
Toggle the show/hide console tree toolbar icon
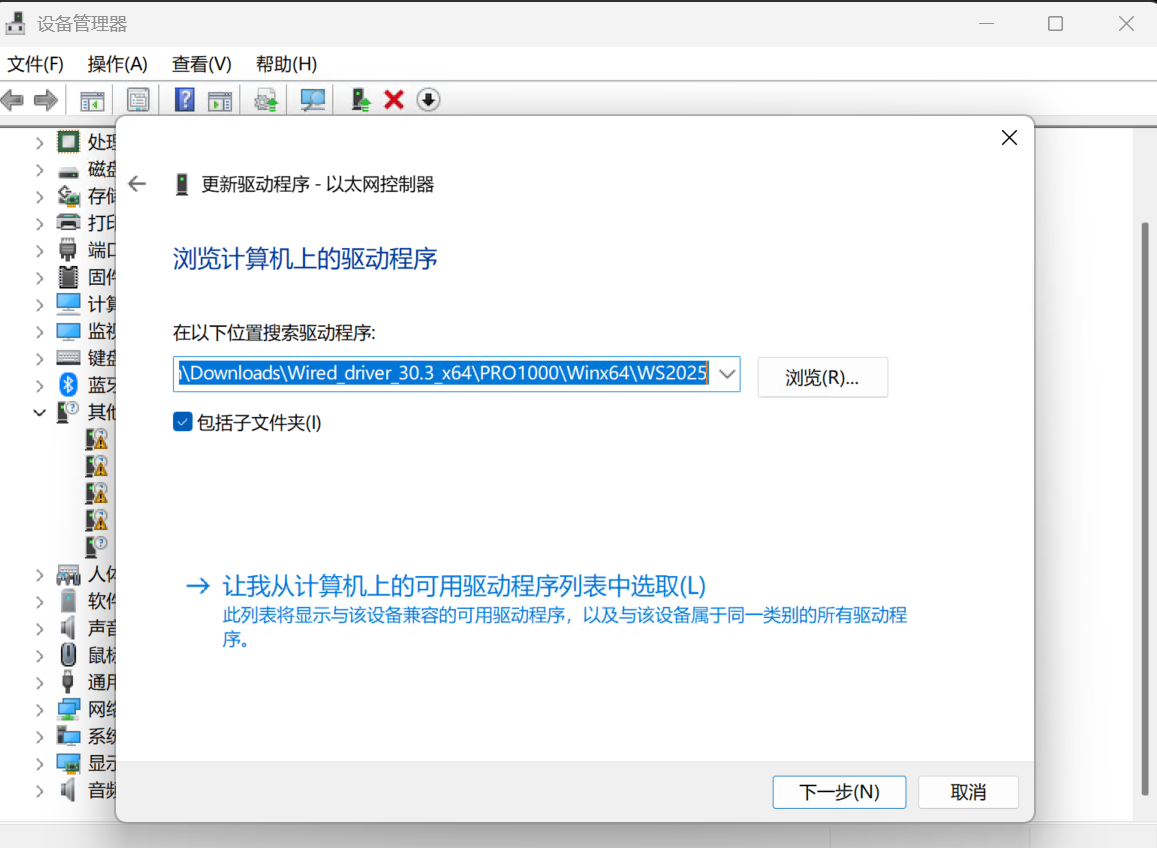coord(92,101)
